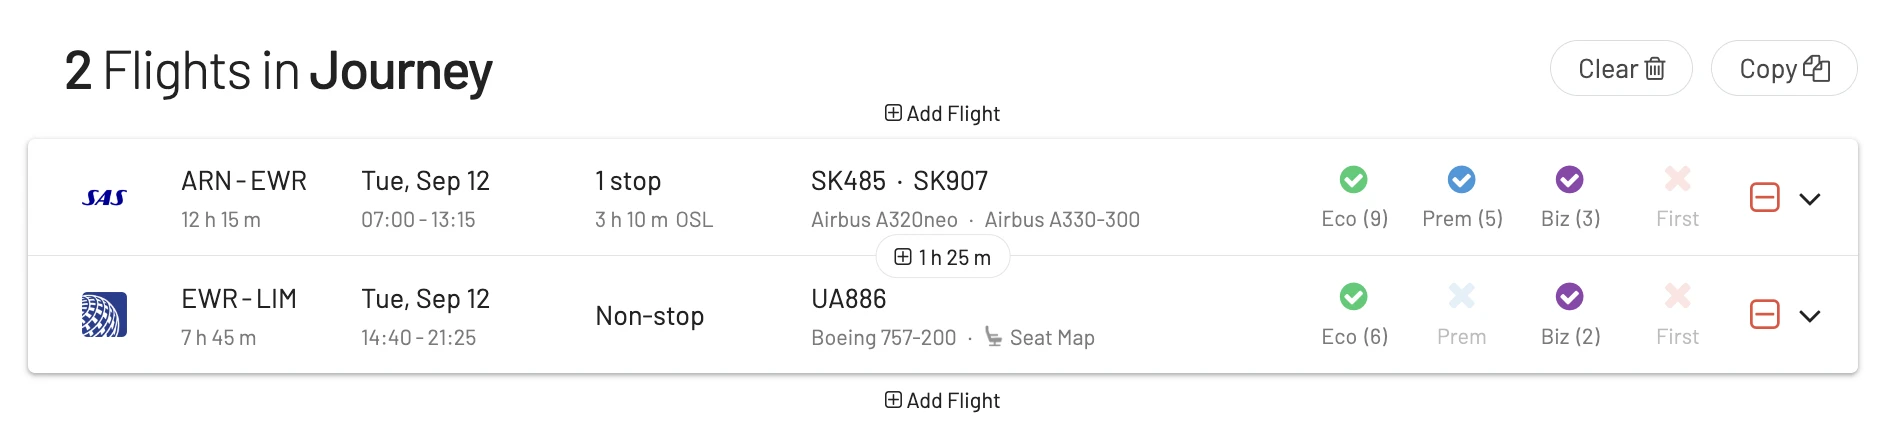
Task: Add Flight below the journey list
Action: [x=942, y=401]
